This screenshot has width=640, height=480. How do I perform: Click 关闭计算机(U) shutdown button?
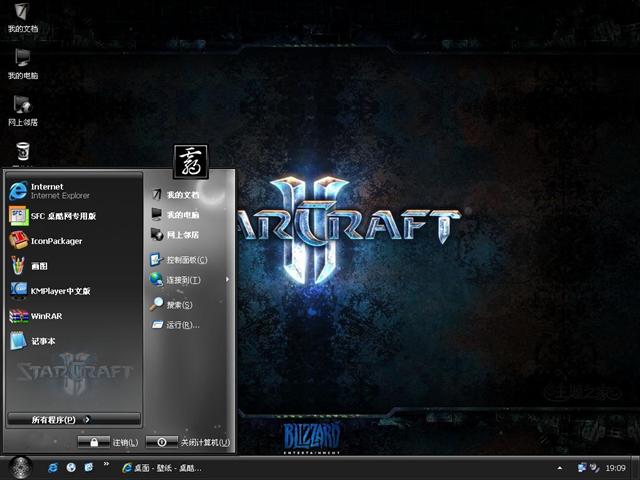click(x=189, y=442)
